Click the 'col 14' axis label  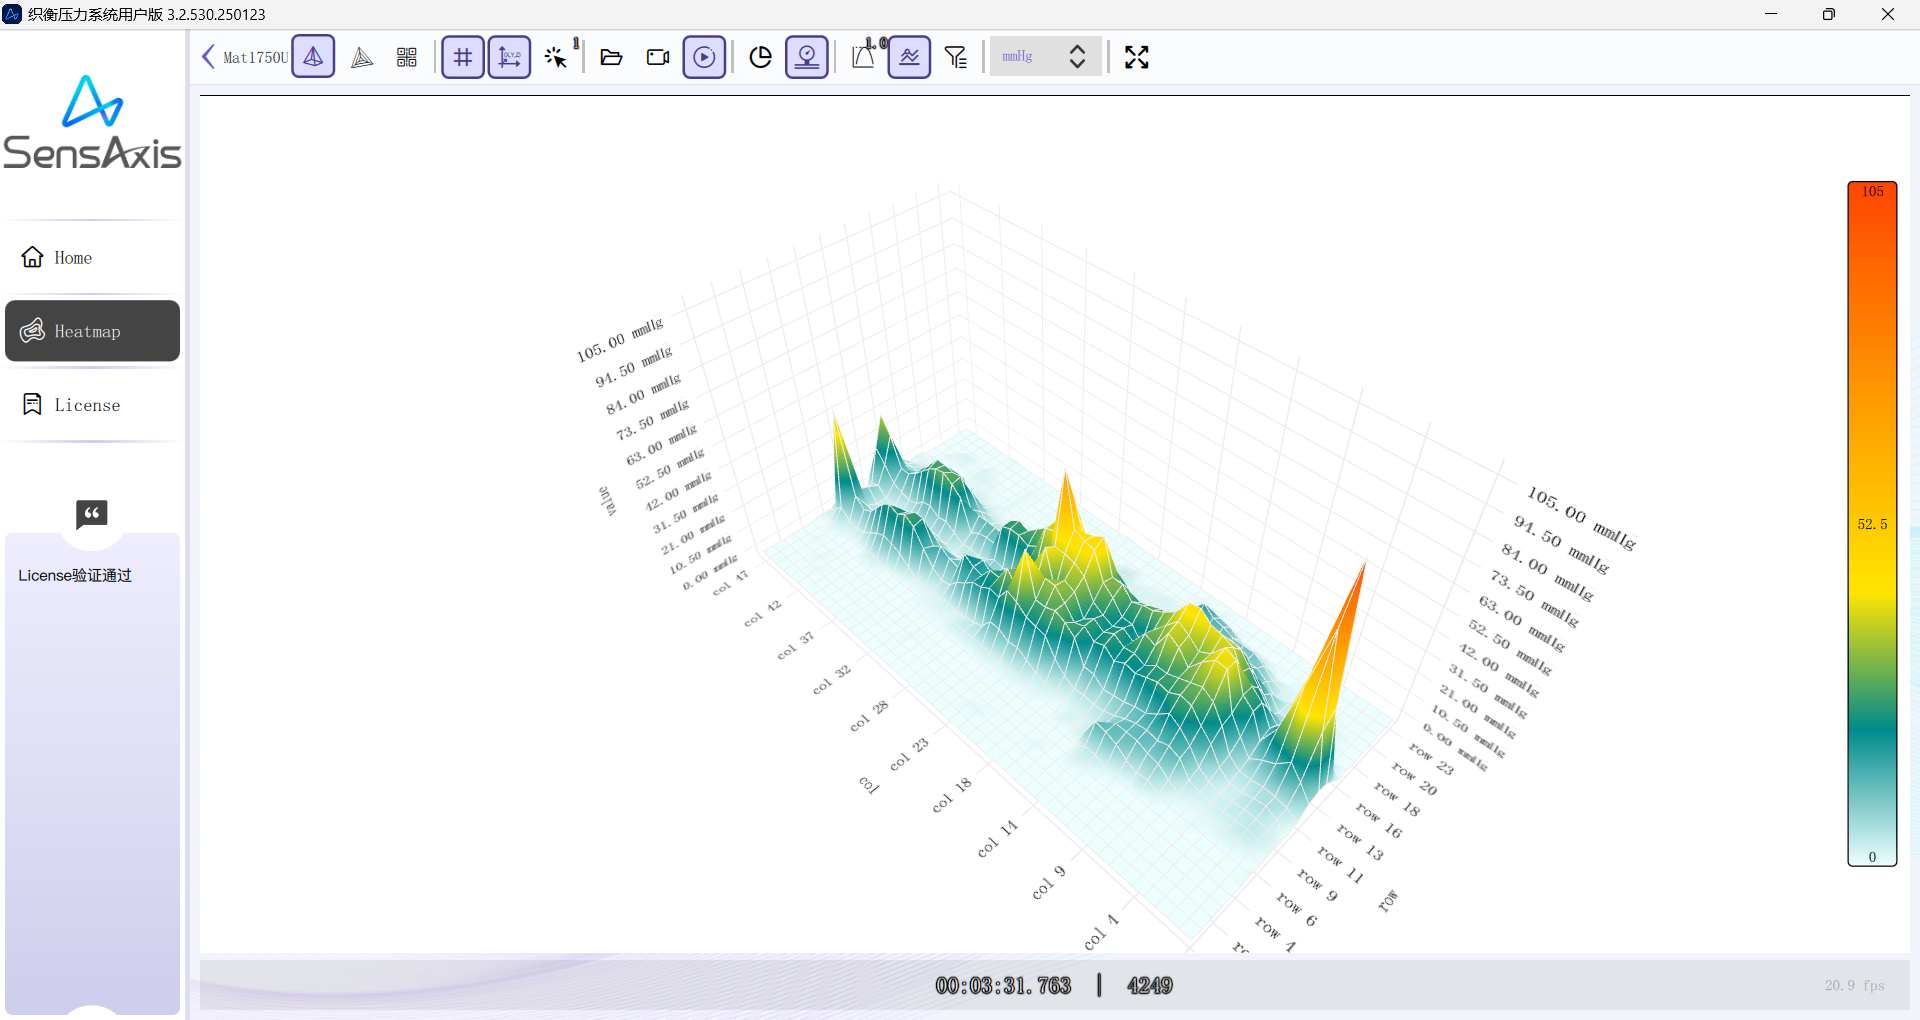click(998, 839)
